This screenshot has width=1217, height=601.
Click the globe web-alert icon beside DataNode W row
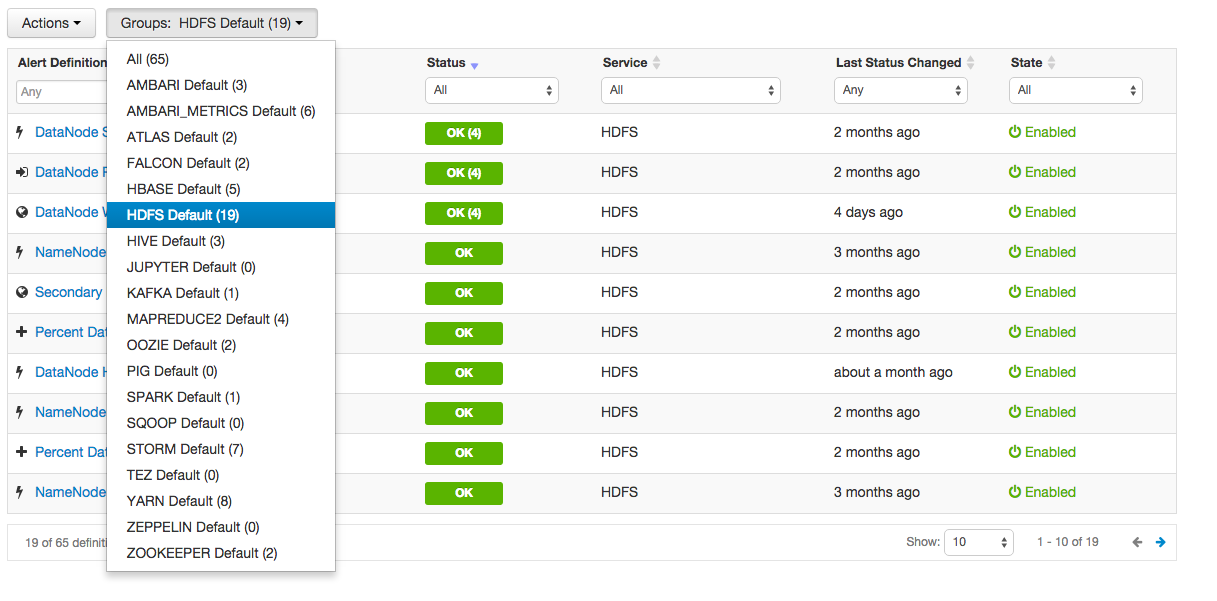[22, 211]
